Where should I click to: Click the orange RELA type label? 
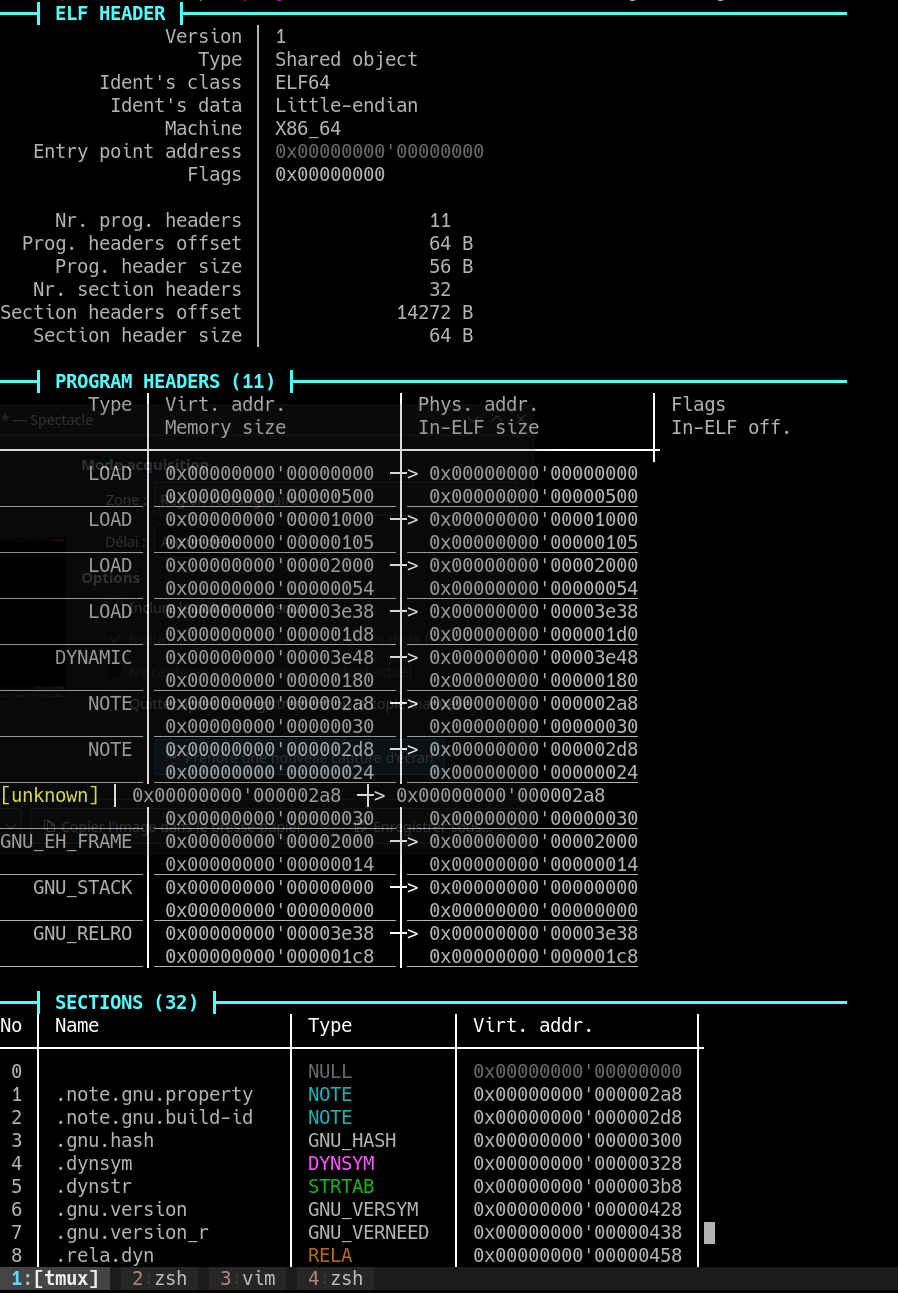(330, 1255)
